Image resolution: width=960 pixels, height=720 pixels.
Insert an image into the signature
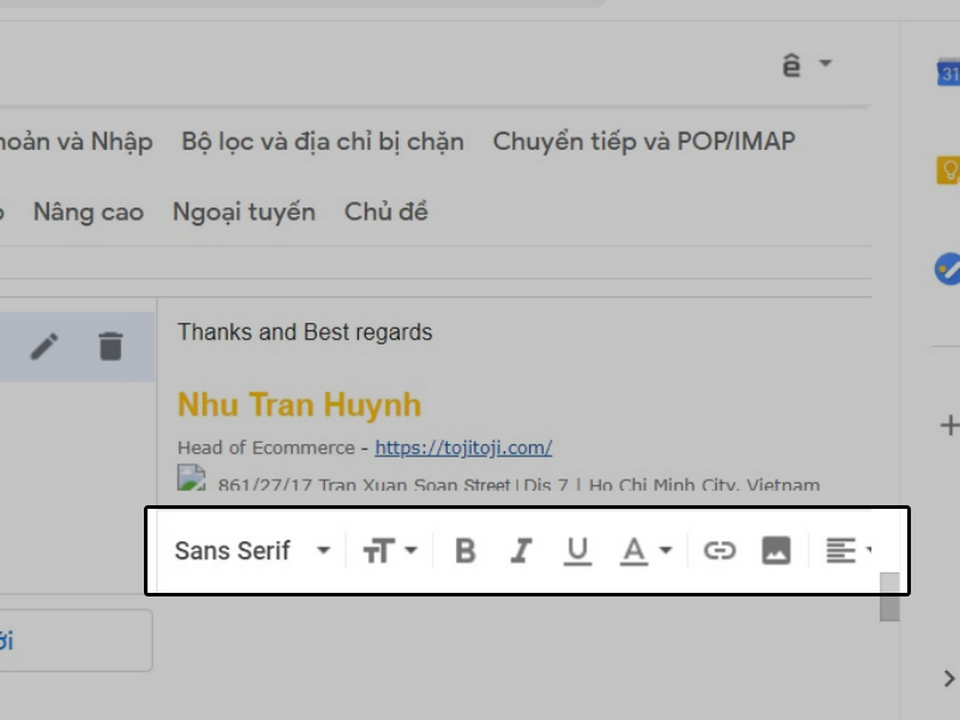coord(776,551)
